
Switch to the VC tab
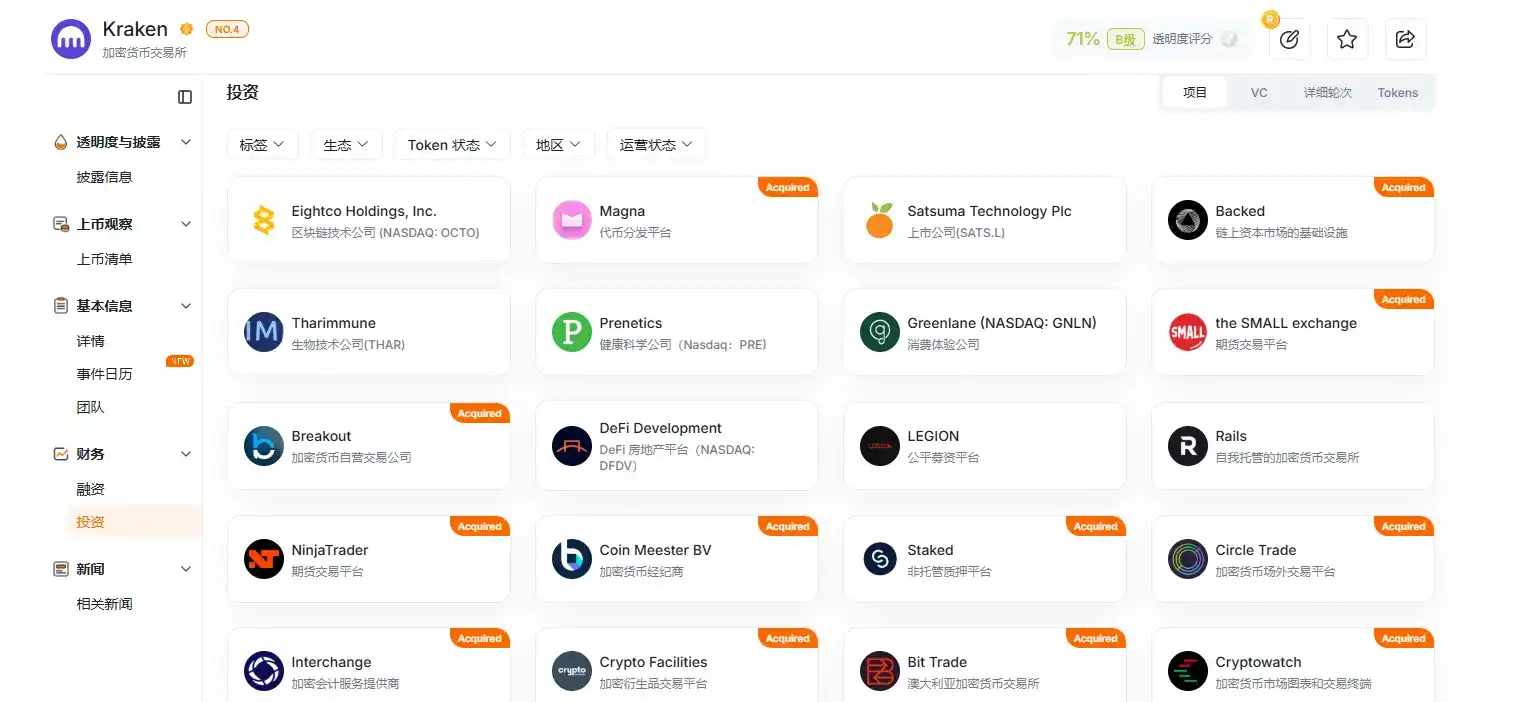(x=1259, y=93)
